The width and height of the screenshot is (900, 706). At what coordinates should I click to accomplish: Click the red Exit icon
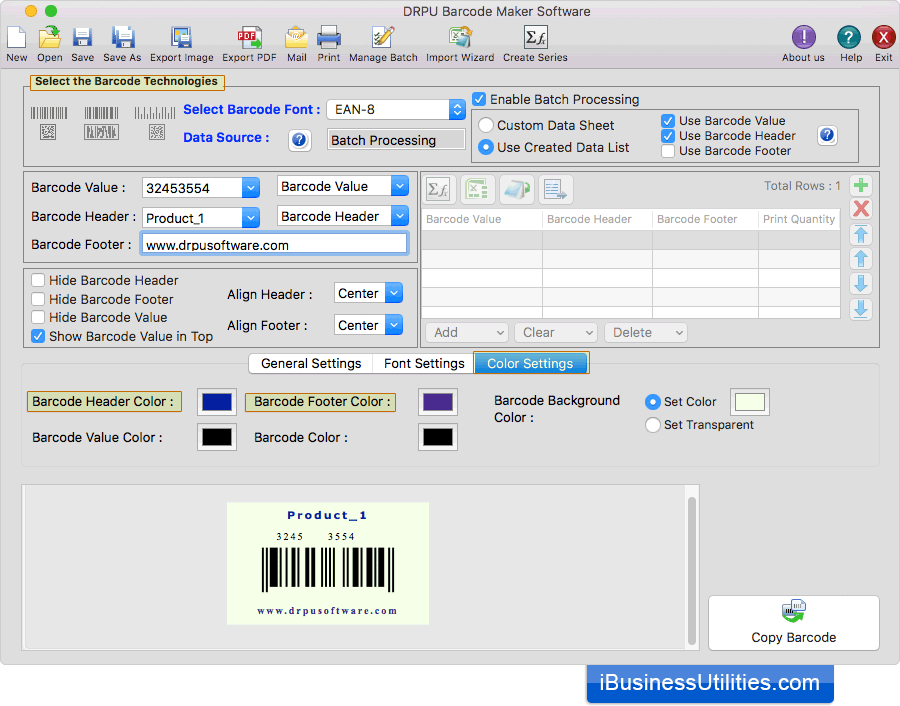pyautogui.click(x=883, y=38)
